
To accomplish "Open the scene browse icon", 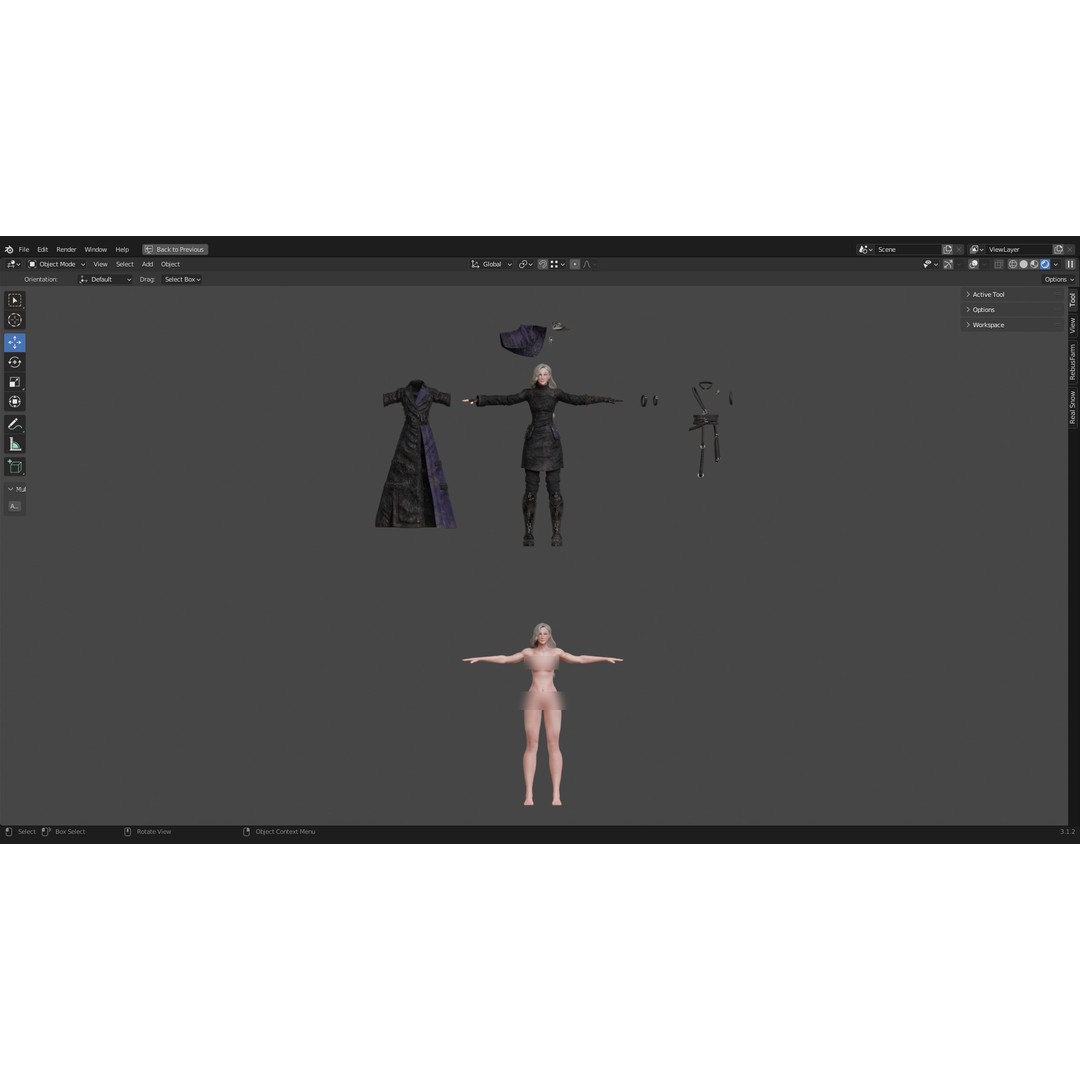I will coord(865,249).
